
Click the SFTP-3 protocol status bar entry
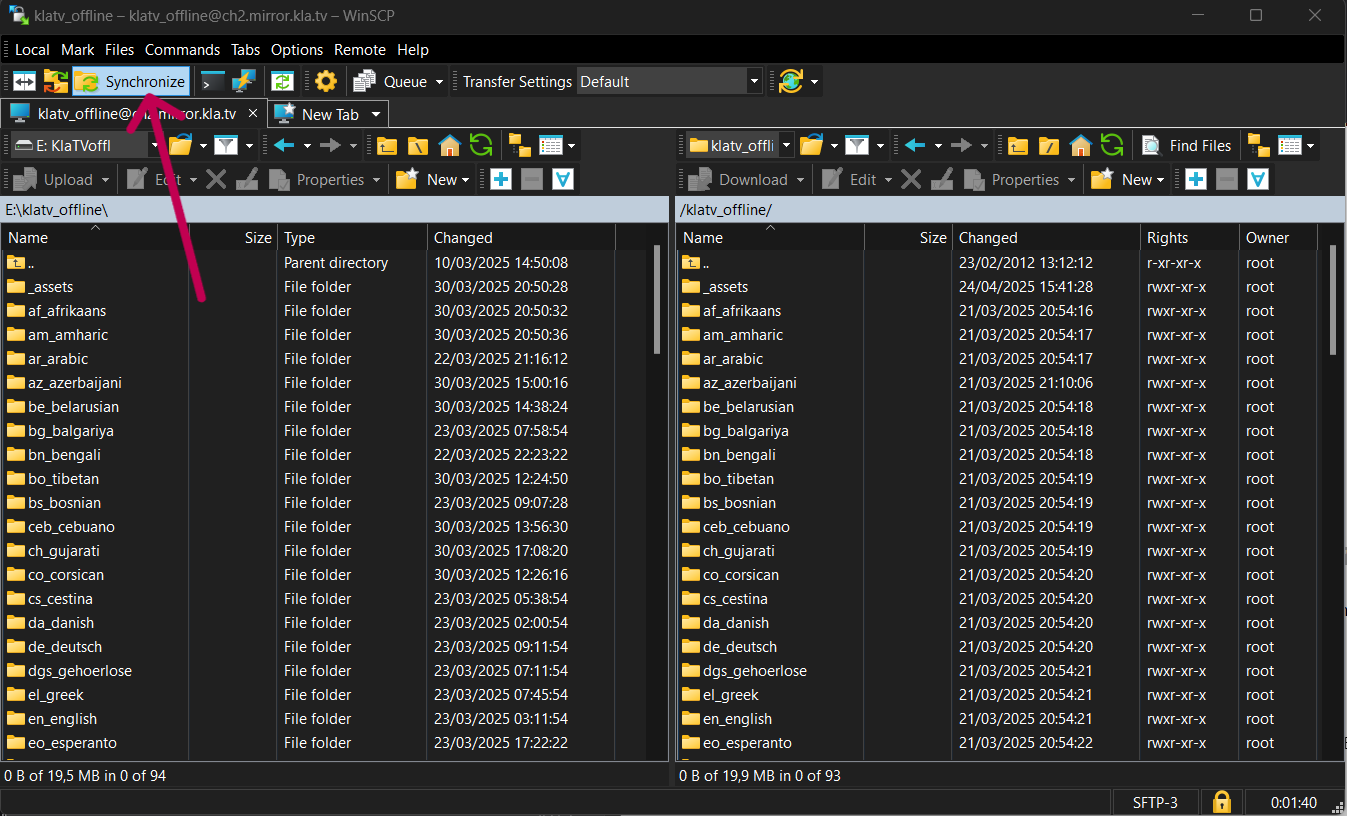[x=1155, y=802]
